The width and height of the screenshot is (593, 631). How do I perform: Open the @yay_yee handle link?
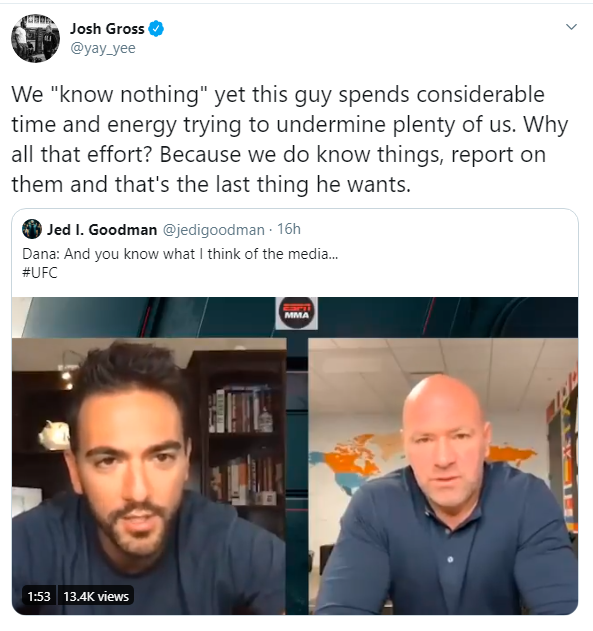click(103, 48)
